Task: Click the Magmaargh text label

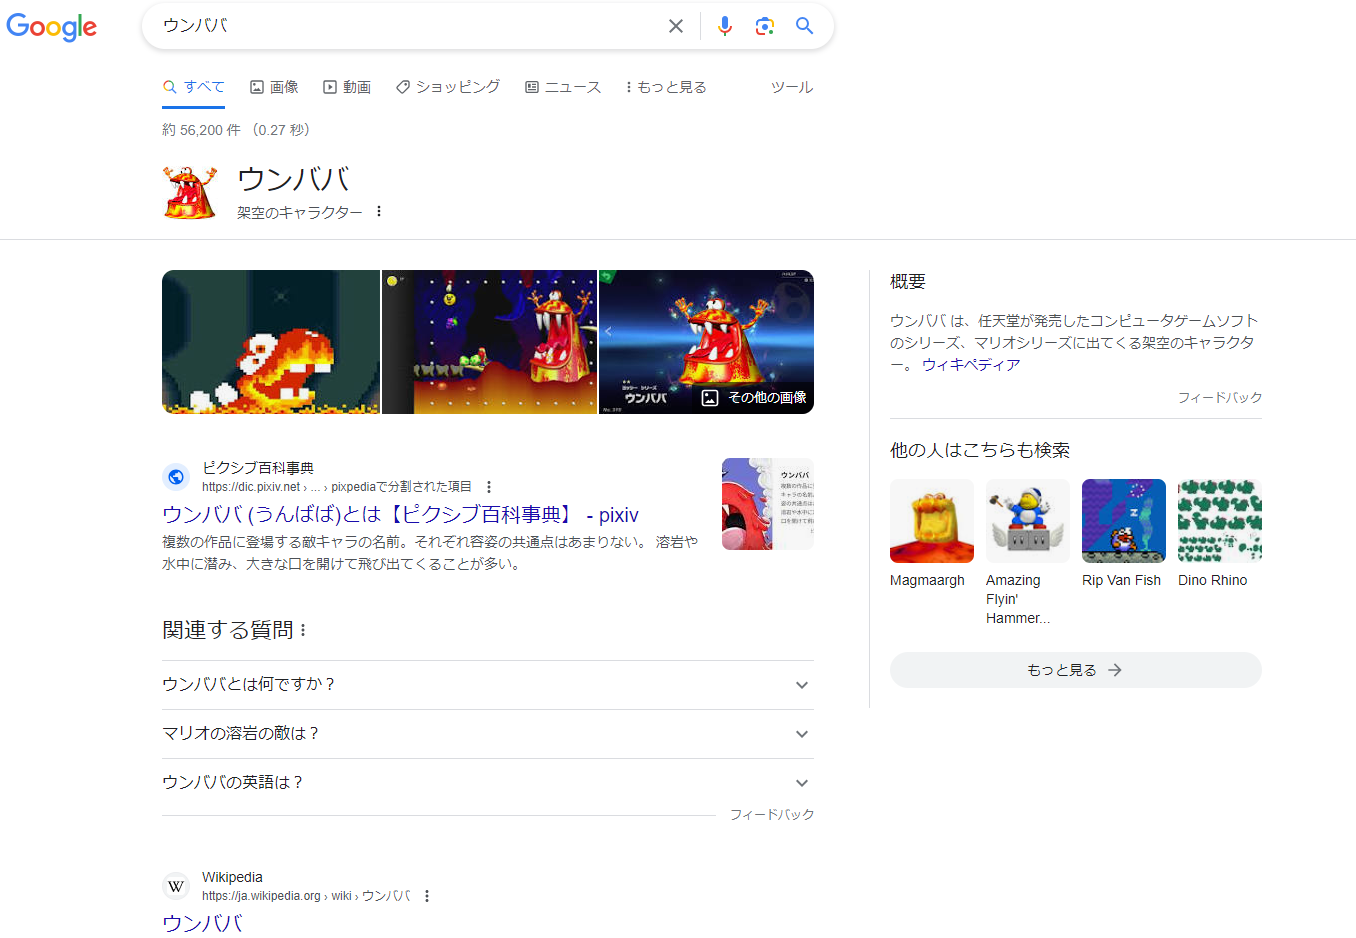Action: 927,580
